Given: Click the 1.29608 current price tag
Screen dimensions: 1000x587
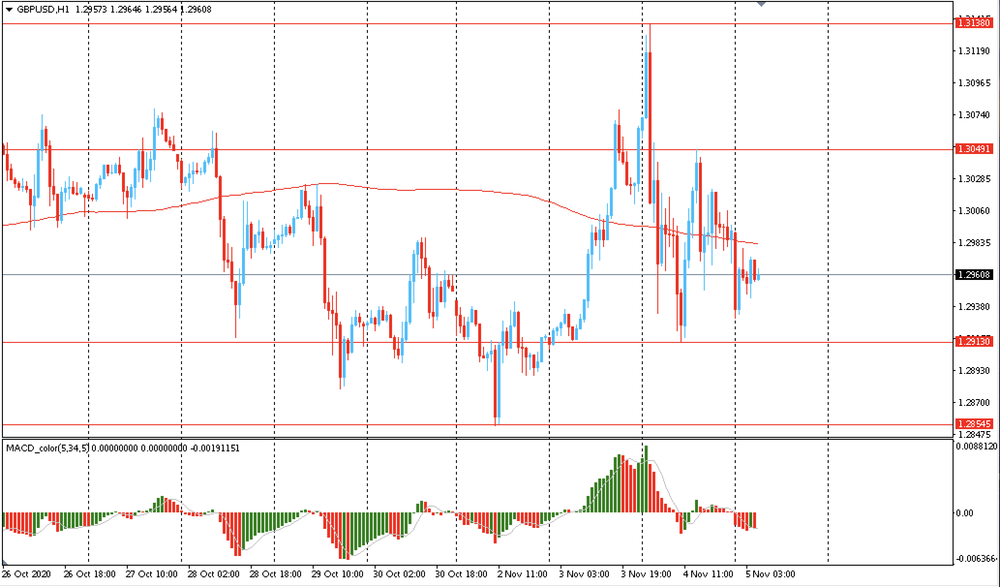Looking at the screenshot, I should [974, 274].
